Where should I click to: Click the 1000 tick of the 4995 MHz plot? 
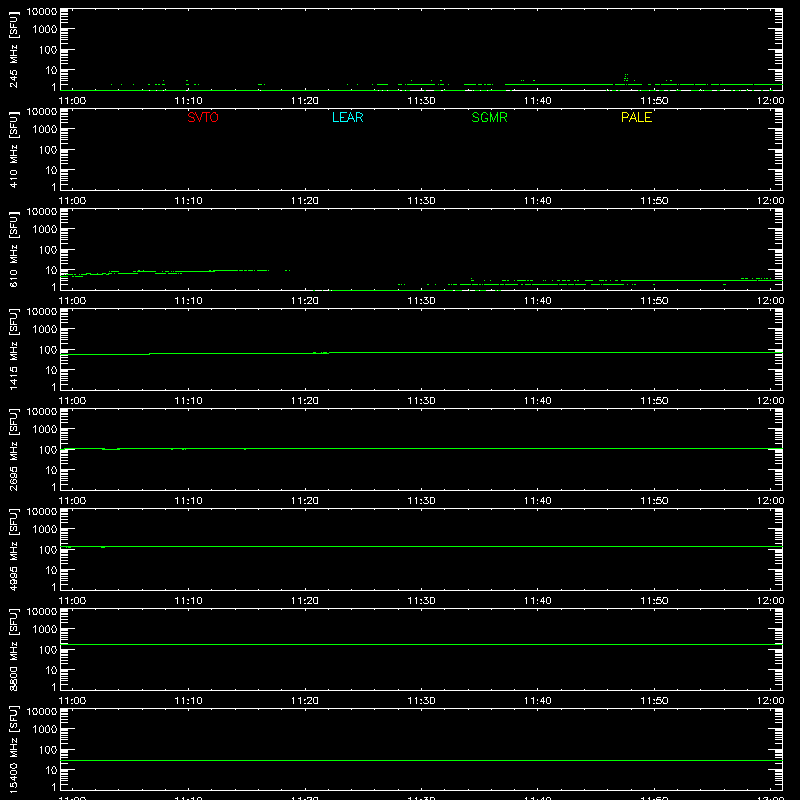[x=45, y=530]
